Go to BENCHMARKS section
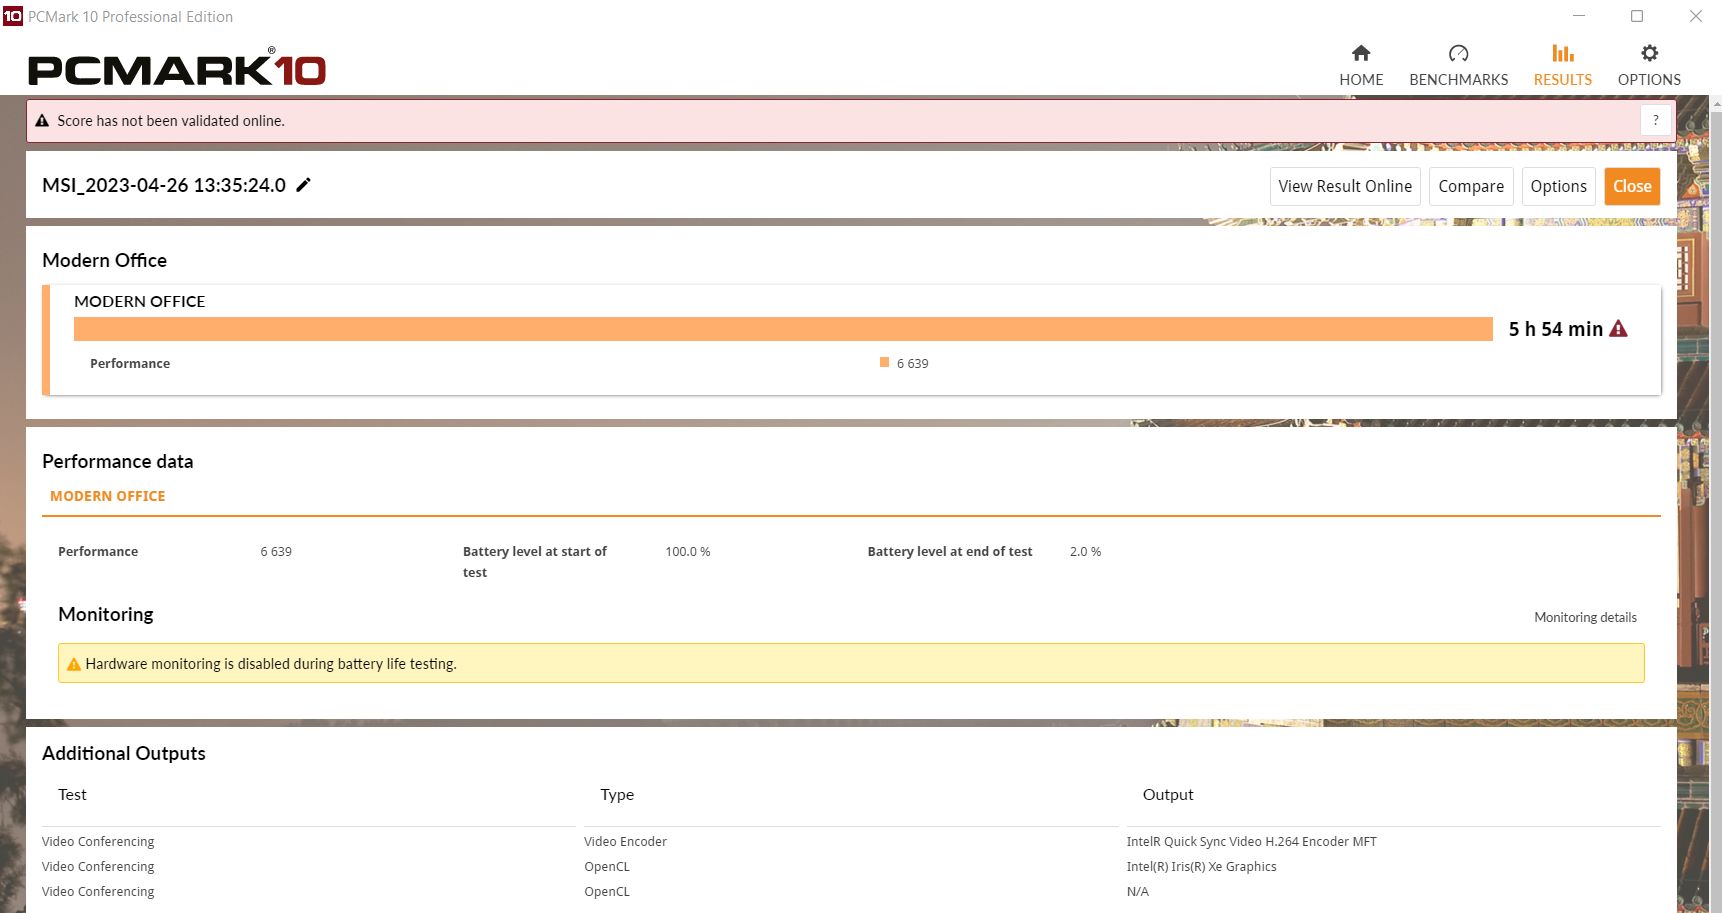 coord(1458,66)
